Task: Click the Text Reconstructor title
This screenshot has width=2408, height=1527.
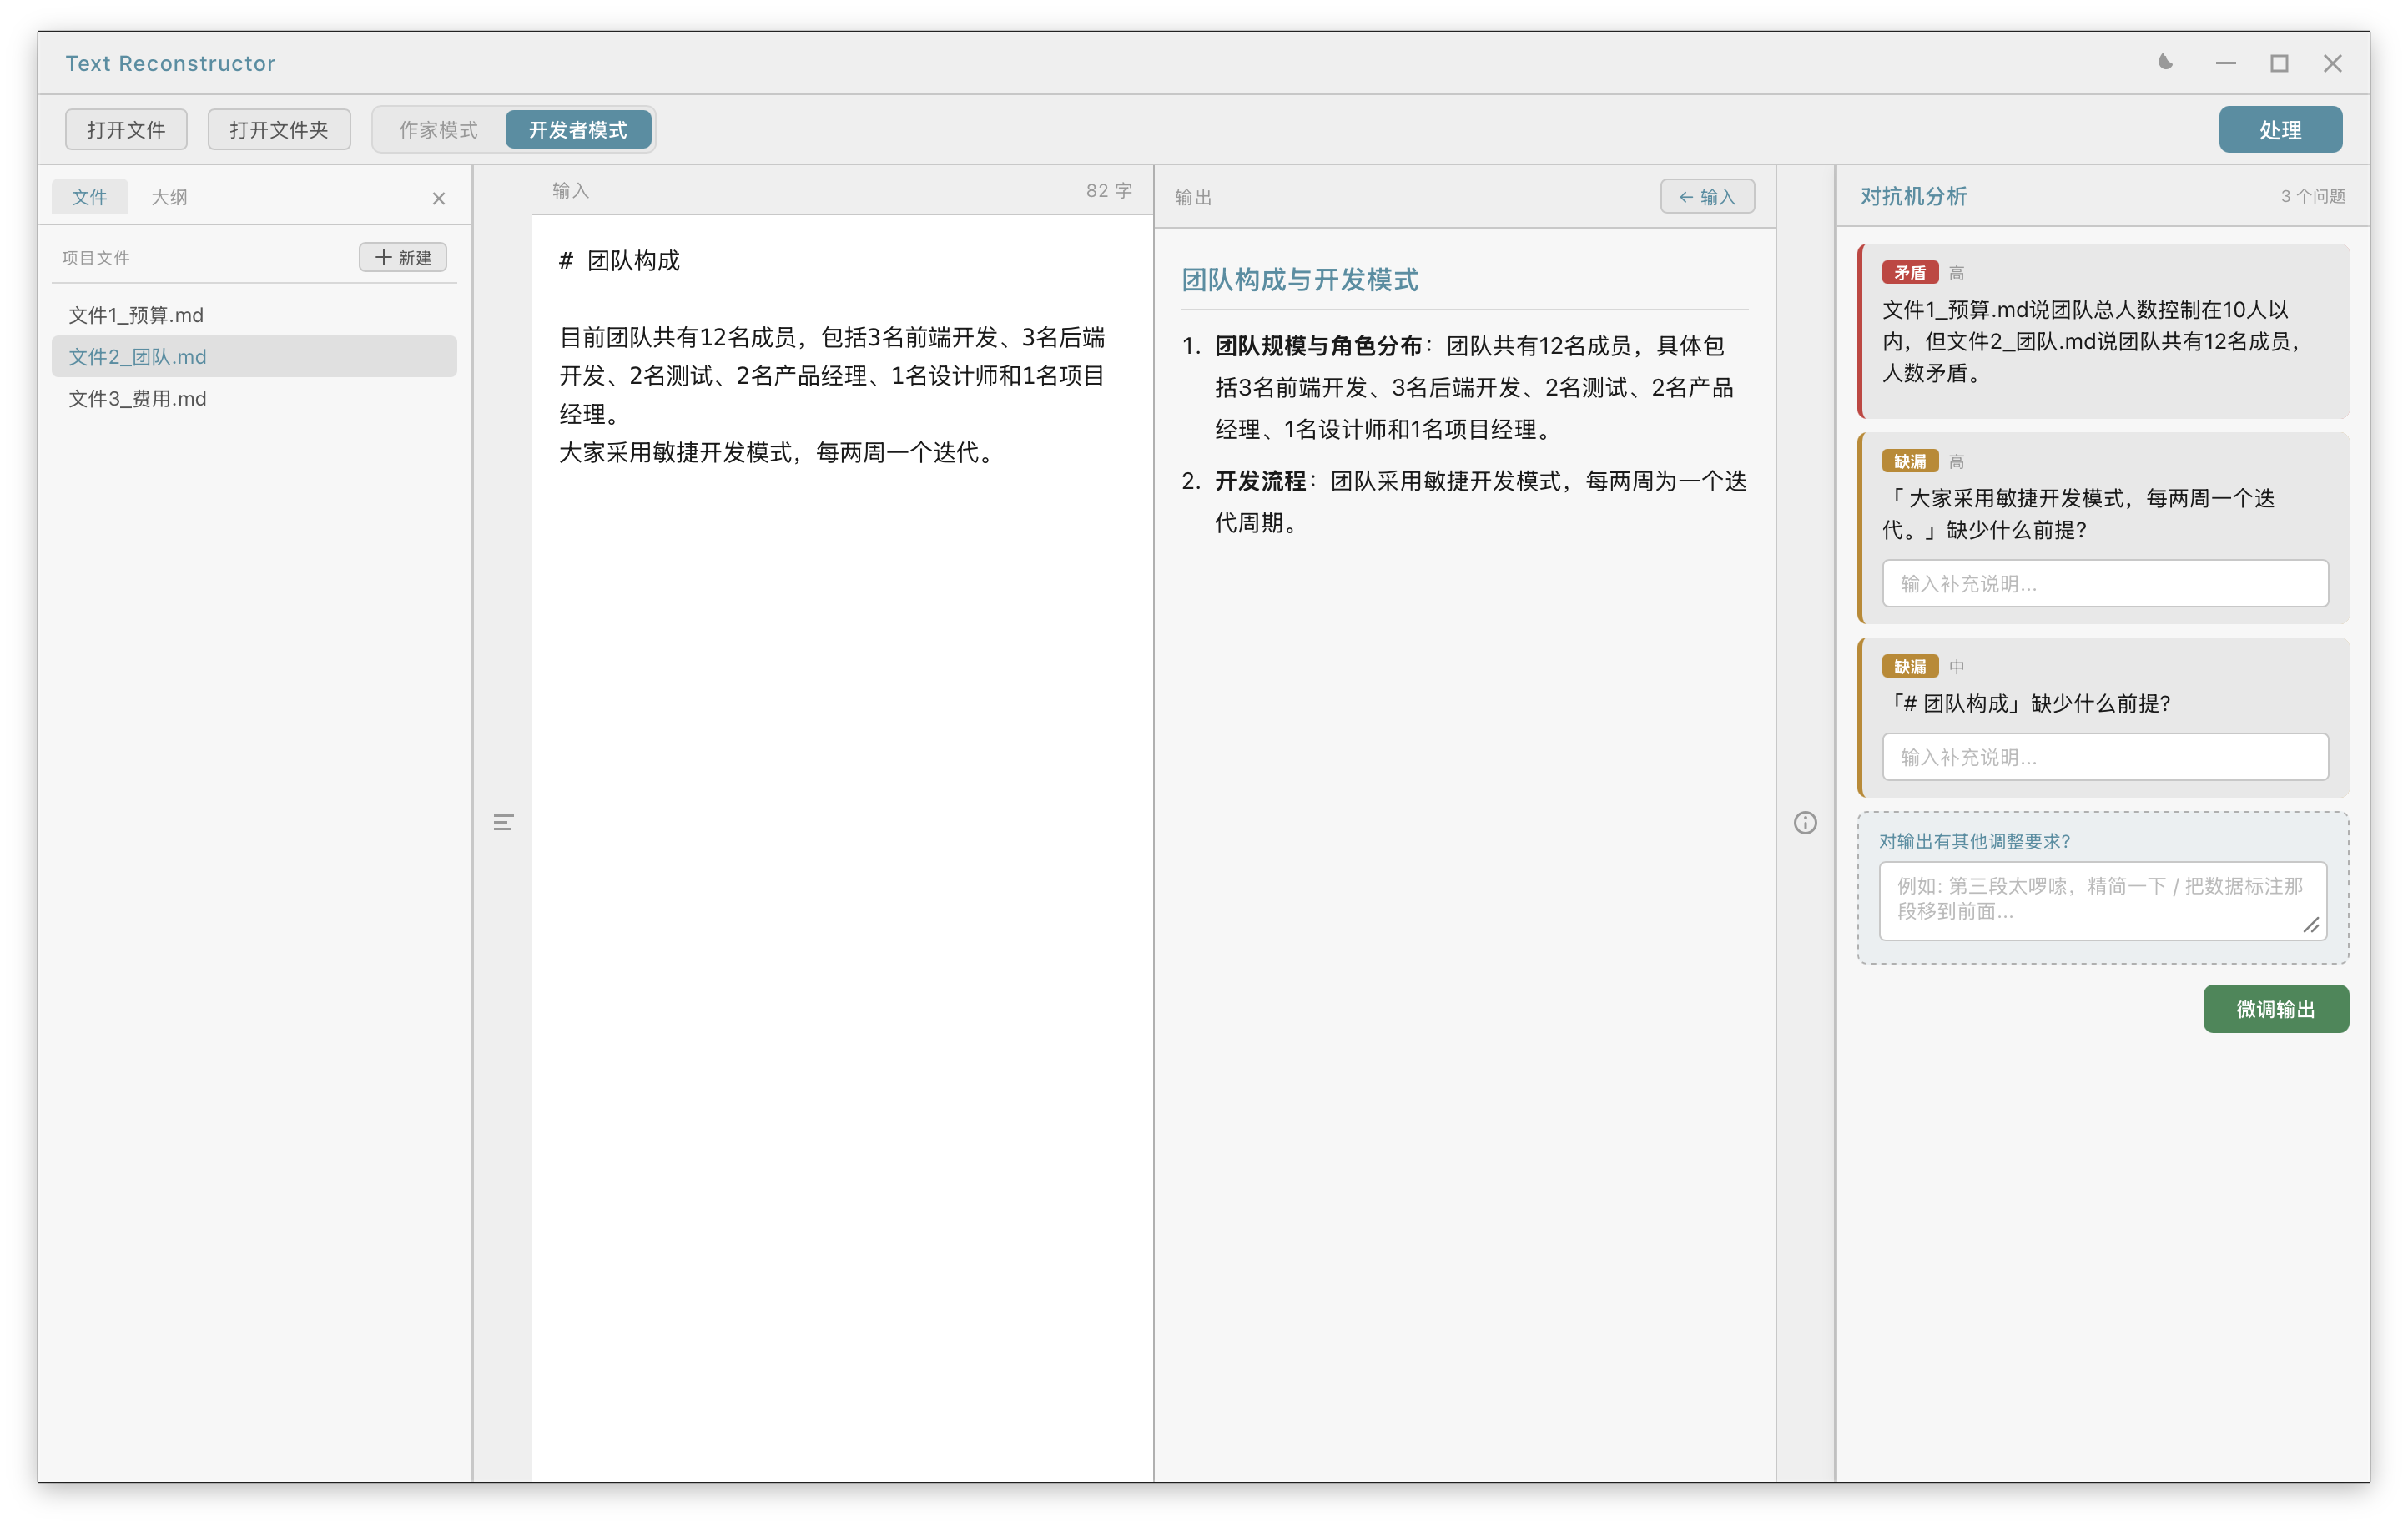Action: tap(170, 63)
